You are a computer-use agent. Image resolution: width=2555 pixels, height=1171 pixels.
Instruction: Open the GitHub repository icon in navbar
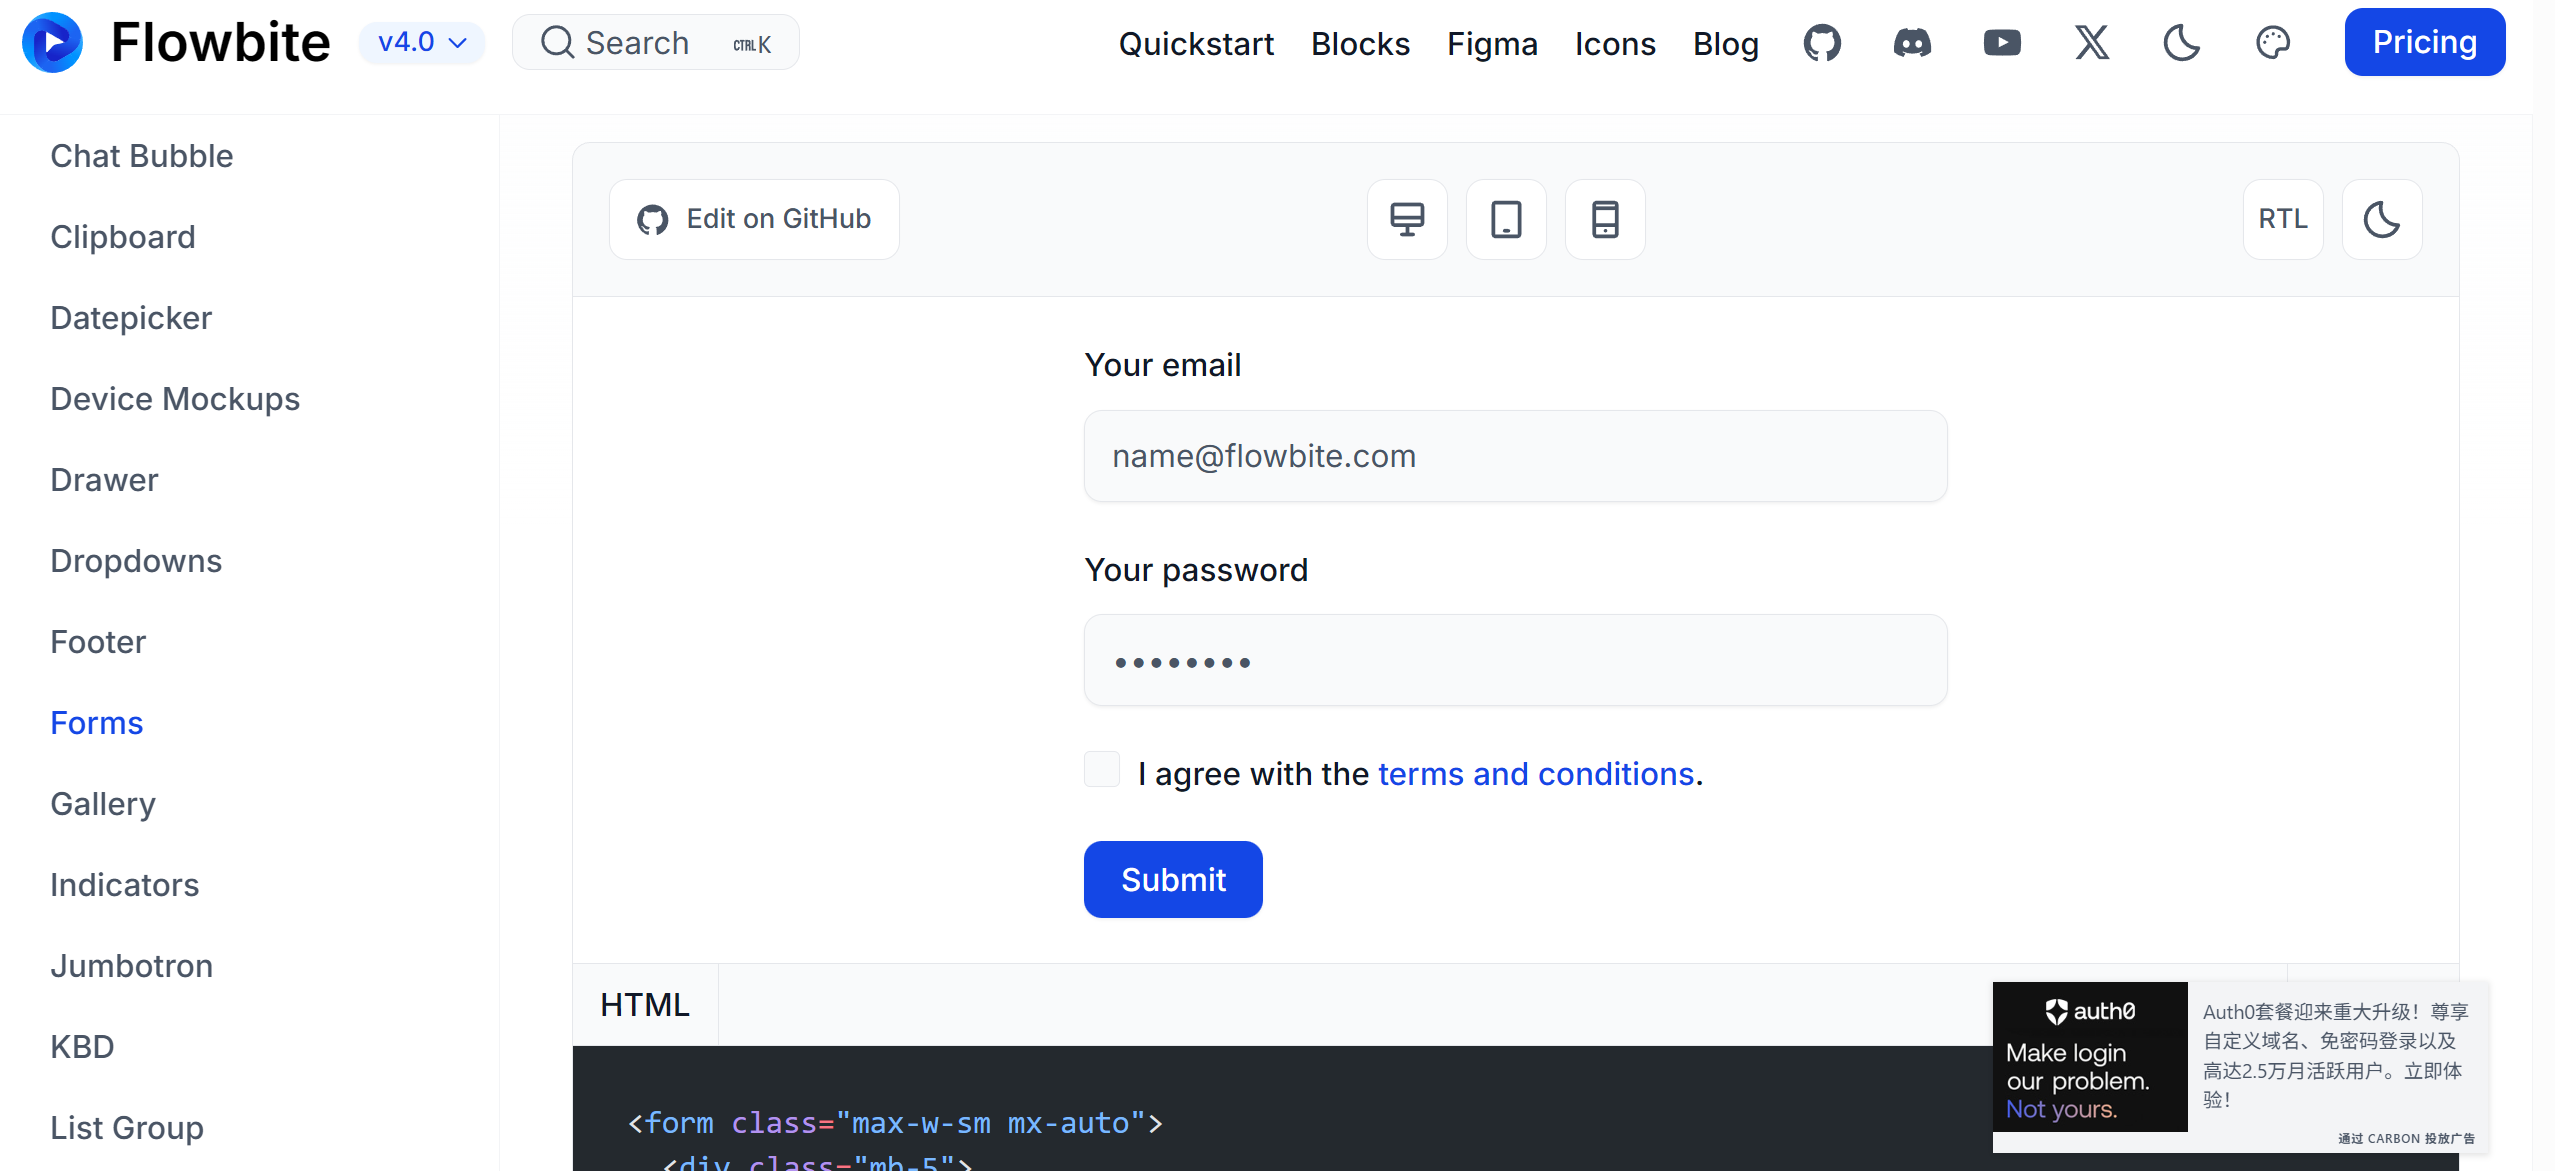point(1822,43)
